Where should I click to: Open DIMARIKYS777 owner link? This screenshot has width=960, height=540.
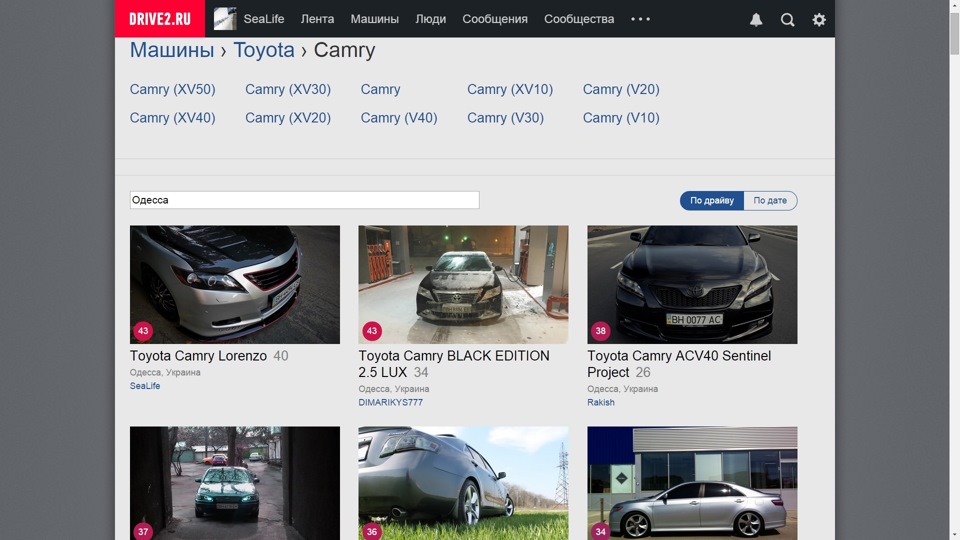(391, 402)
